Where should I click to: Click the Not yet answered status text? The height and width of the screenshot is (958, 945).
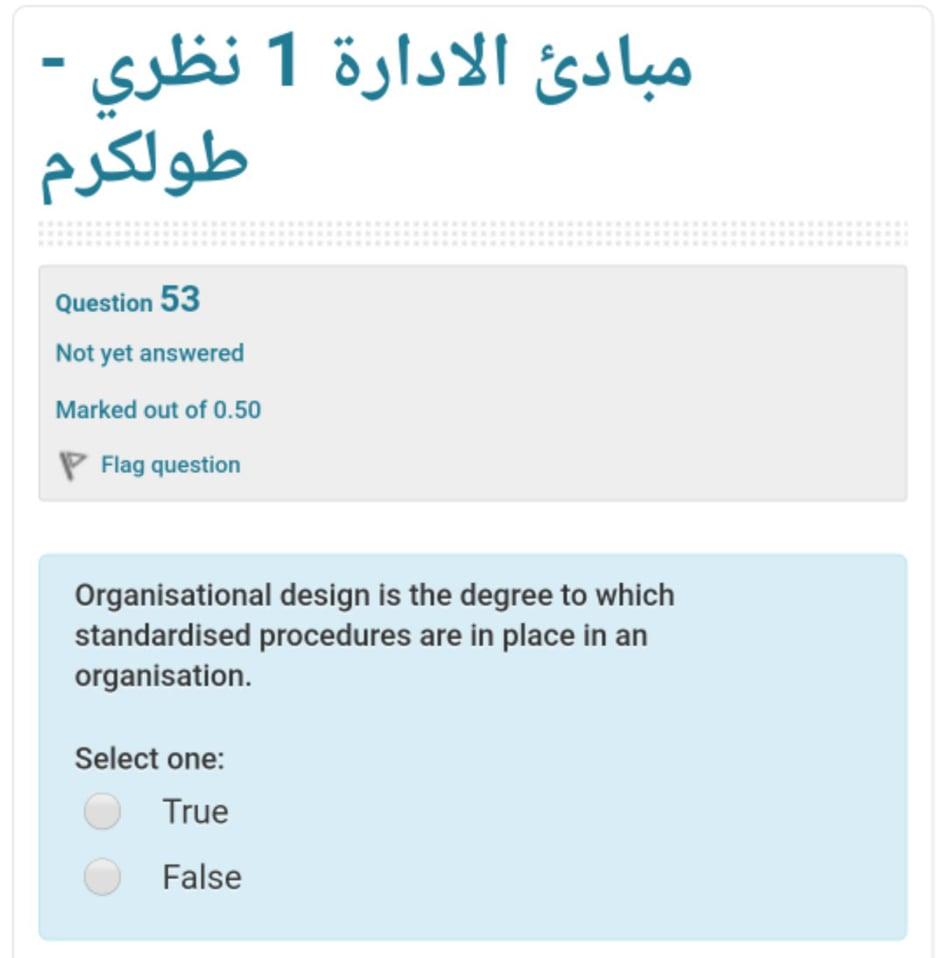click(149, 353)
